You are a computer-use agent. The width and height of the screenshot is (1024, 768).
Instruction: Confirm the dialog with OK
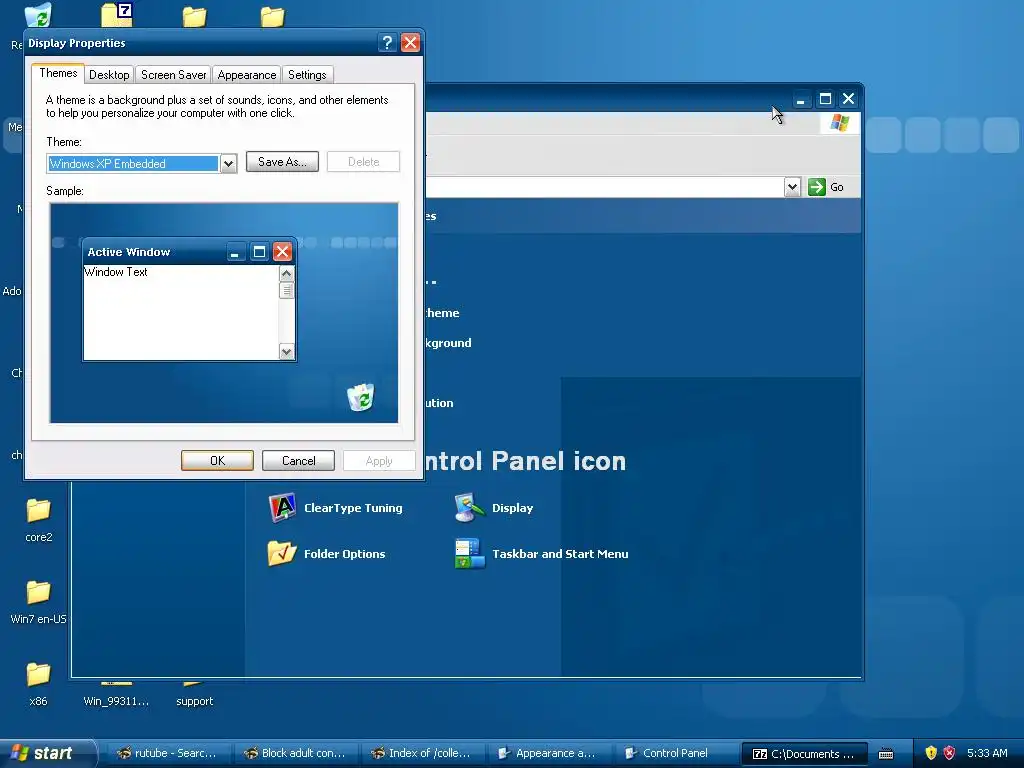pyautogui.click(x=217, y=460)
